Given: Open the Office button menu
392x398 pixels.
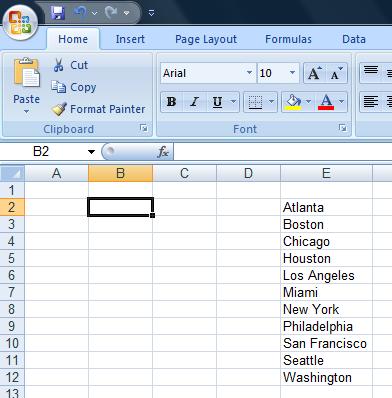Looking at the screenshot, I should [20, 22].
